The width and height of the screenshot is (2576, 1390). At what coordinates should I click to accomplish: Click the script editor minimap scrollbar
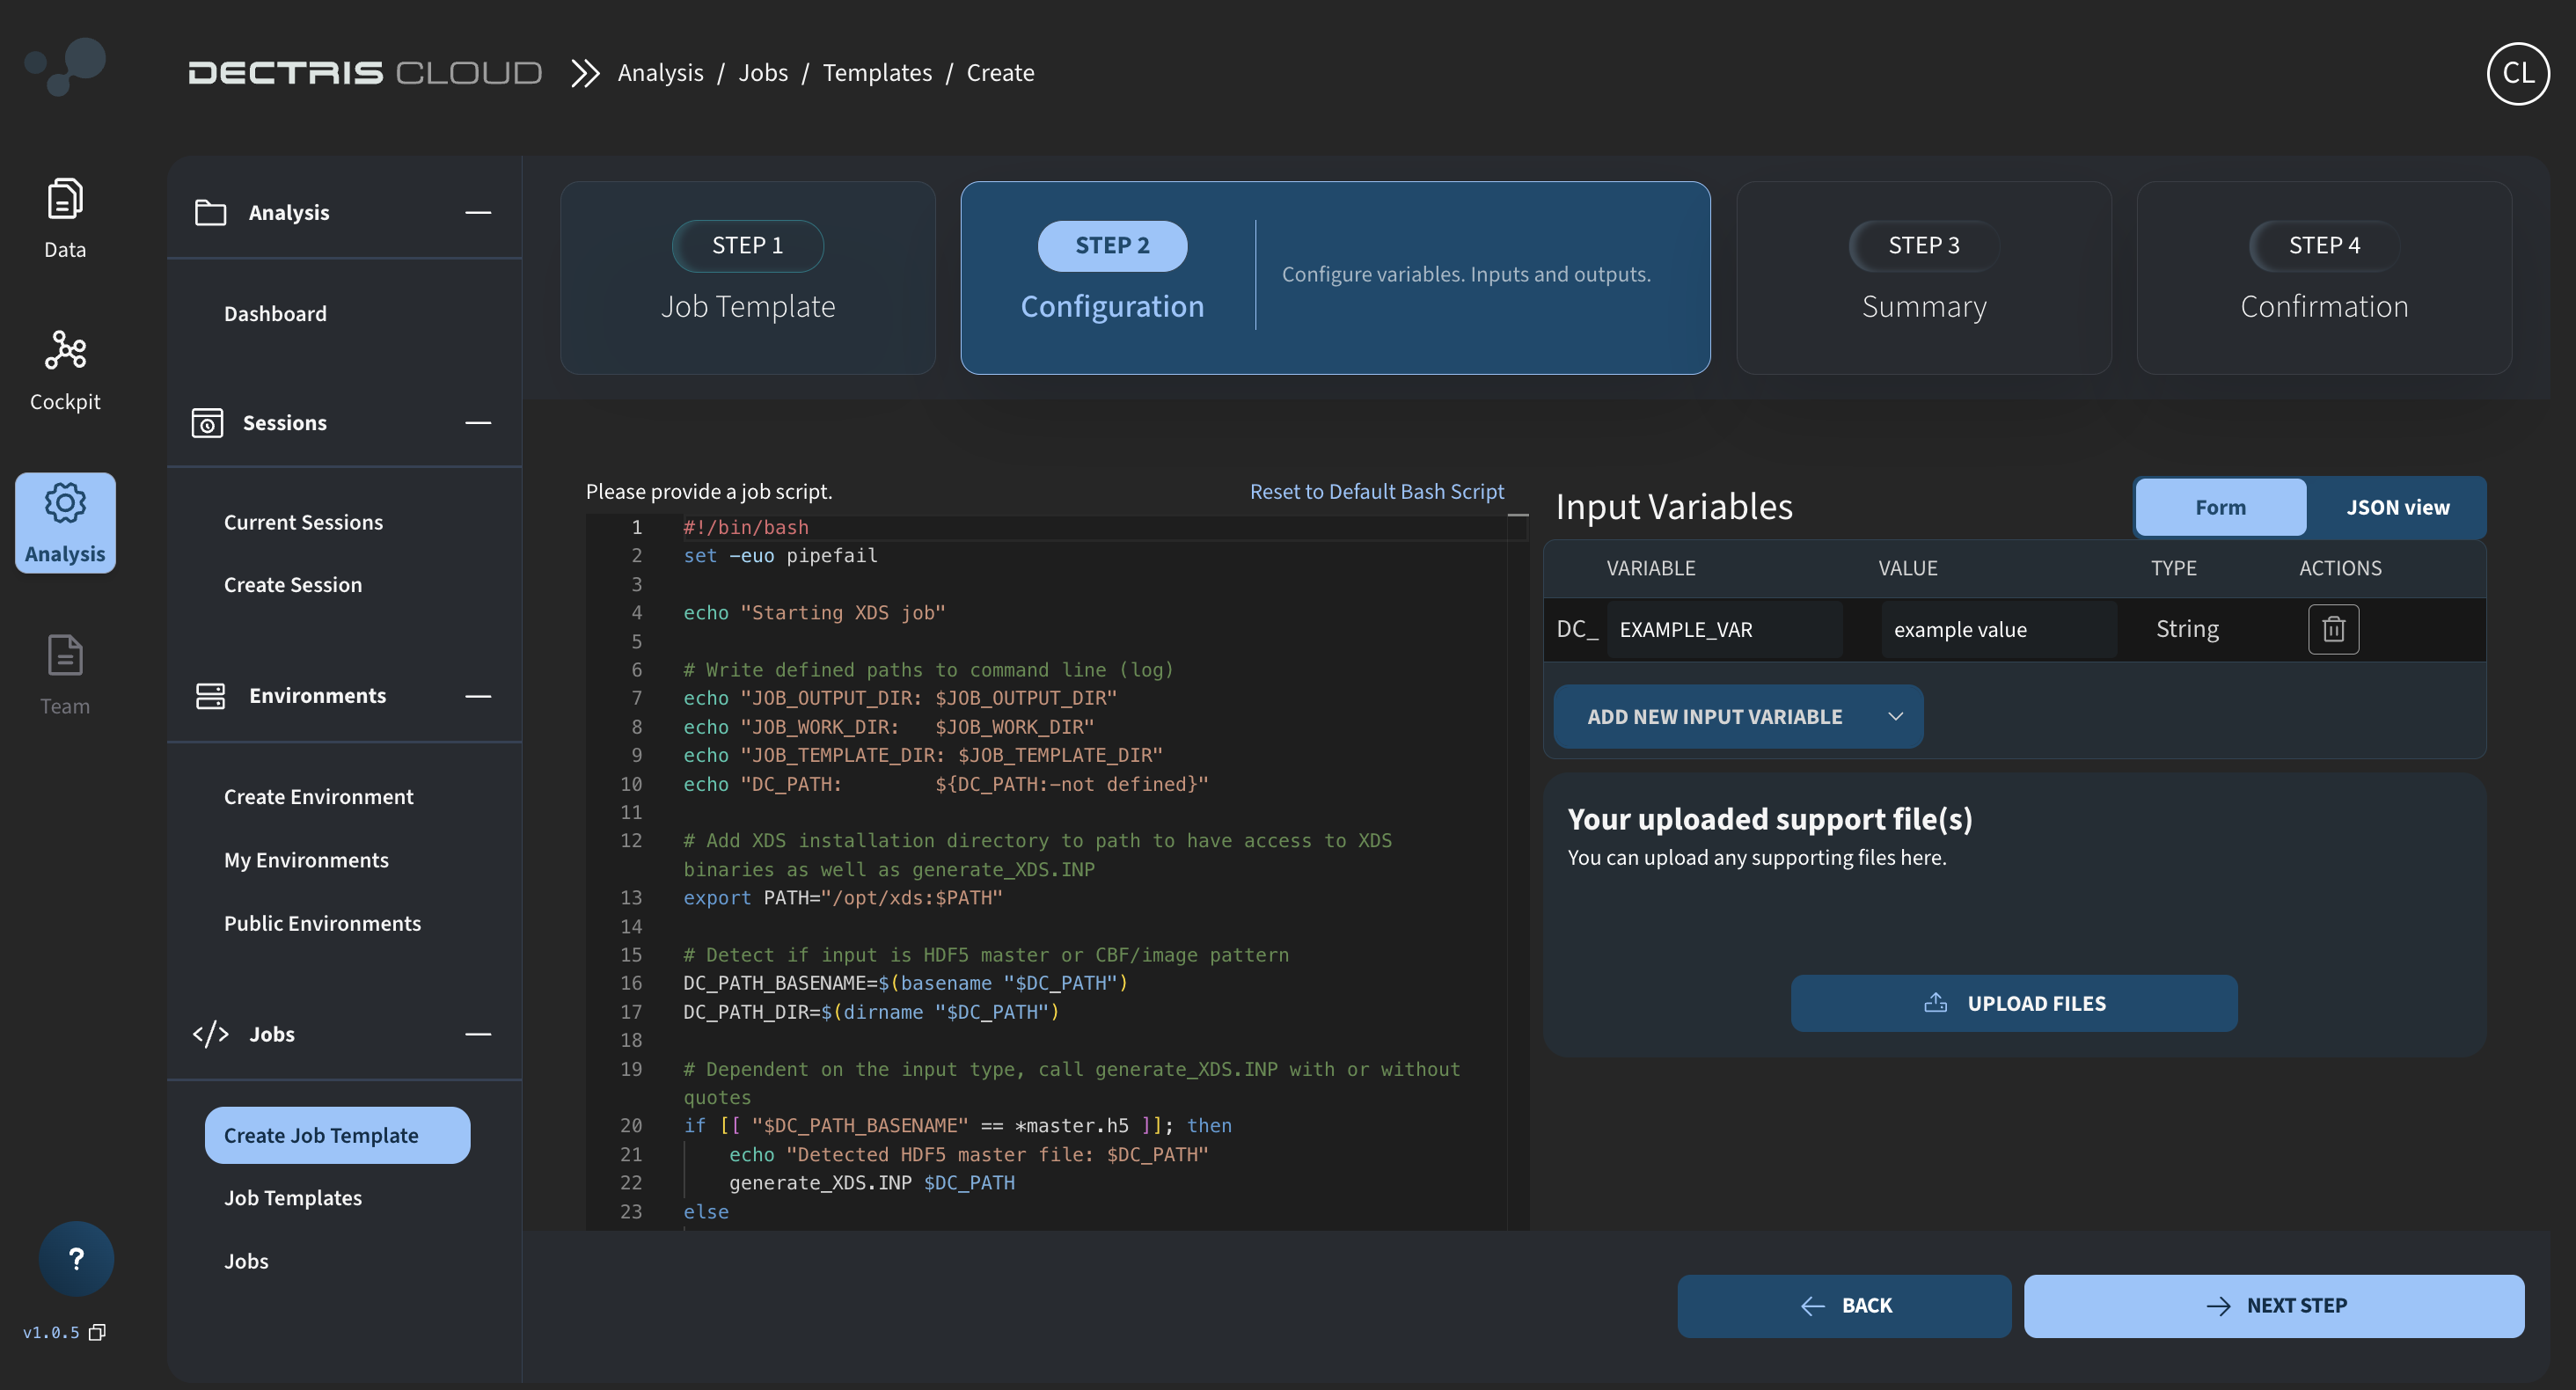pos(1518,872)
